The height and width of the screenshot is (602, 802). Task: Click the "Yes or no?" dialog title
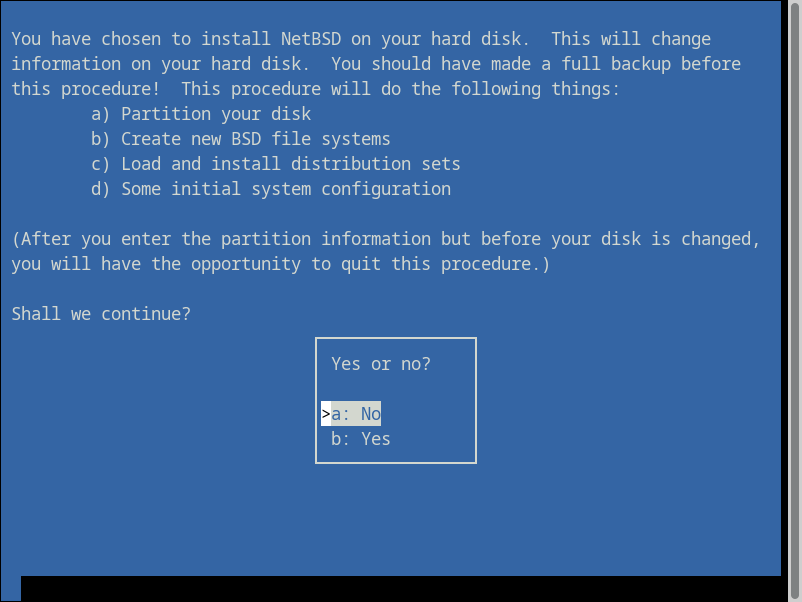point(381,364)
